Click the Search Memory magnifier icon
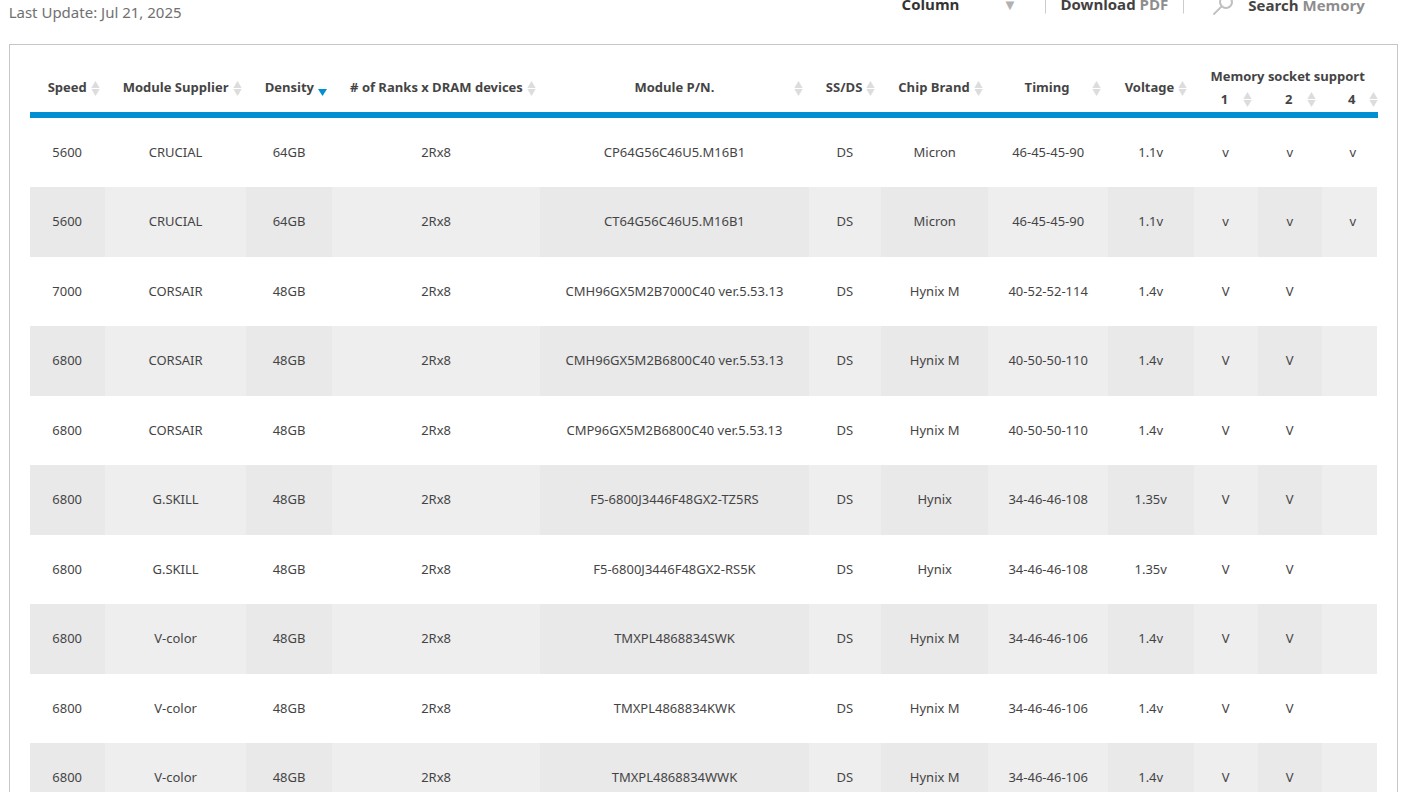This screenshot has width=1416, height=792. tap(1222, 6)
